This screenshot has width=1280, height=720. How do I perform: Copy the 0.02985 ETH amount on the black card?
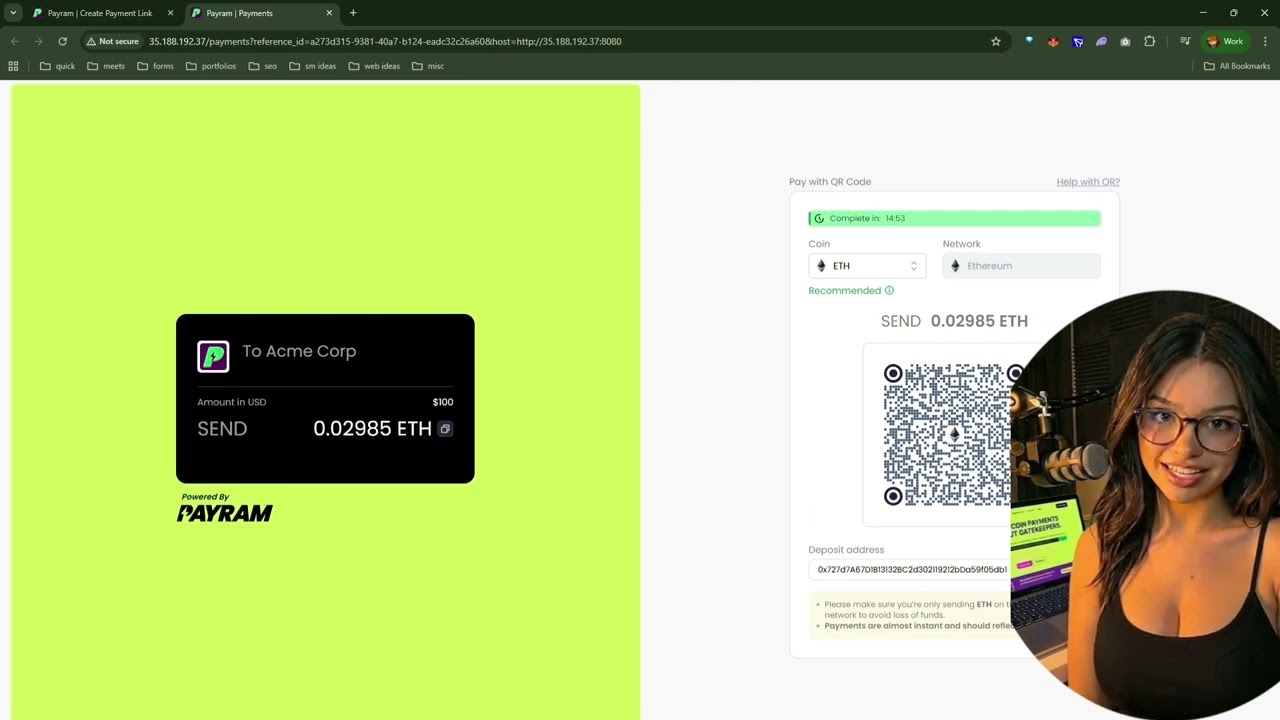pyautogui.click(x=445, y=429)
